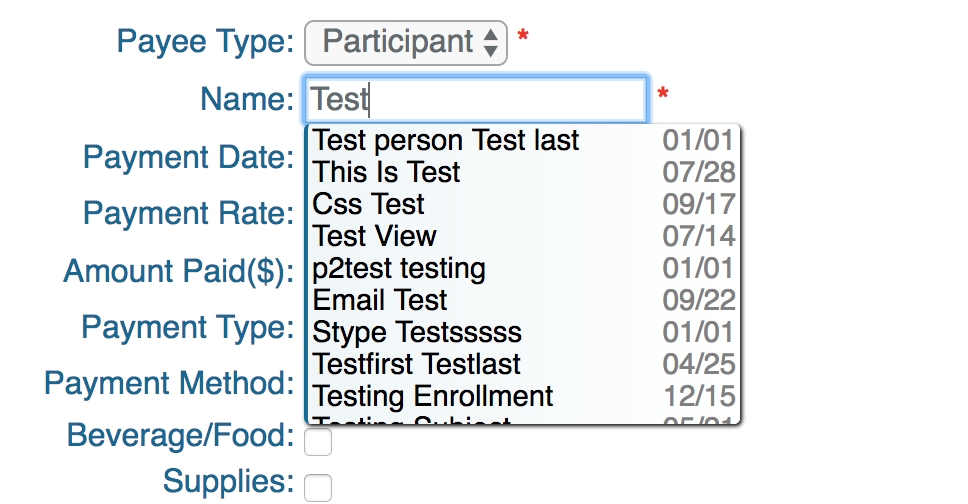The height and width of the screenshot is (504, 968).
Task: Select "Testing Enrollment" from suggestions
Action: tap(433, 396)
